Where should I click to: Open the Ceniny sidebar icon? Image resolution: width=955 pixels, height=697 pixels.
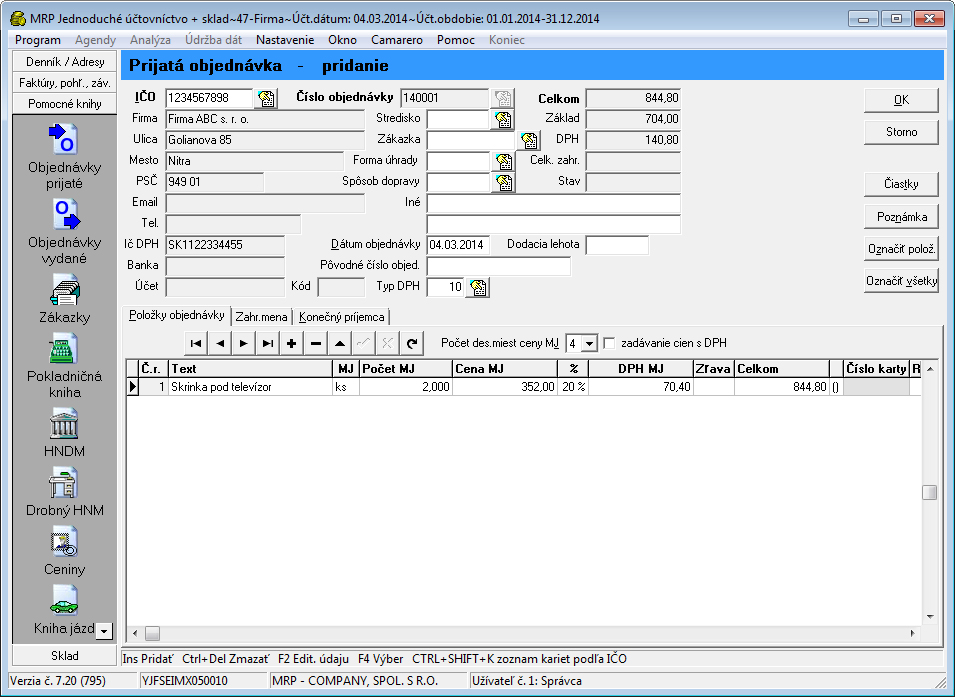(64, 541)
